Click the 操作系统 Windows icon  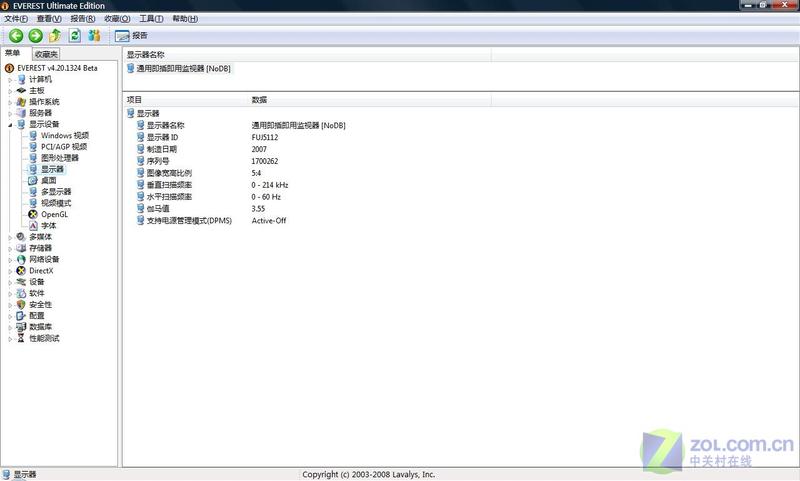(21, 102)
